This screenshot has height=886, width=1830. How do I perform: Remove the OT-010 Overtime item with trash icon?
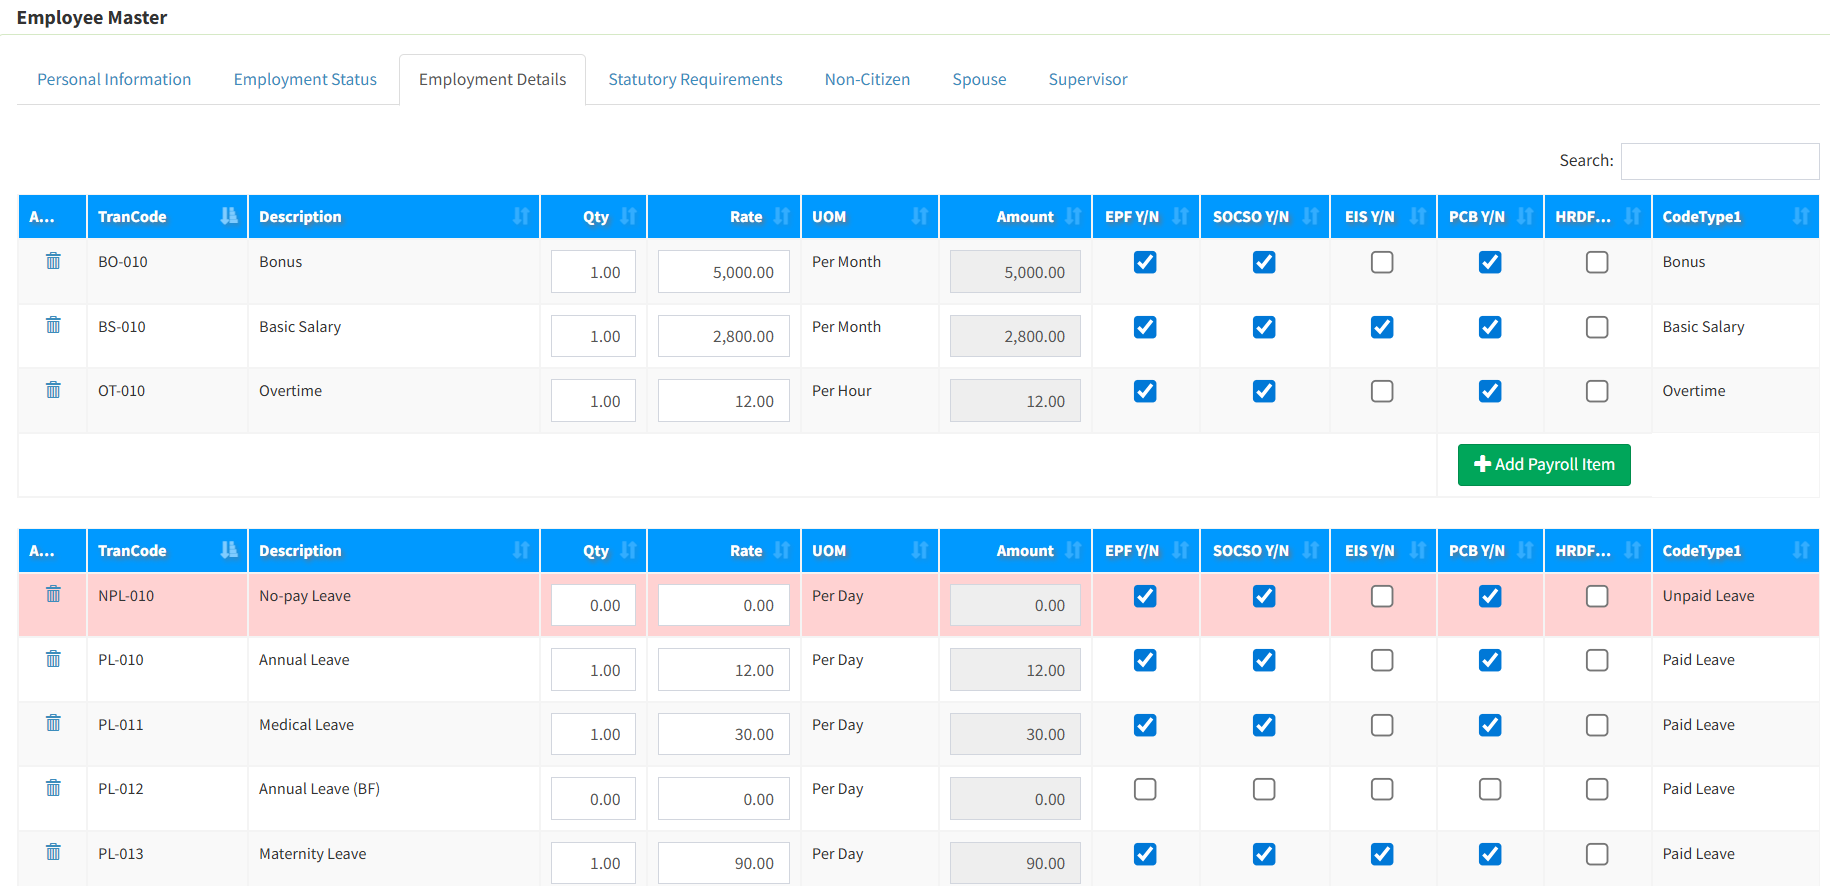(53, 390)
